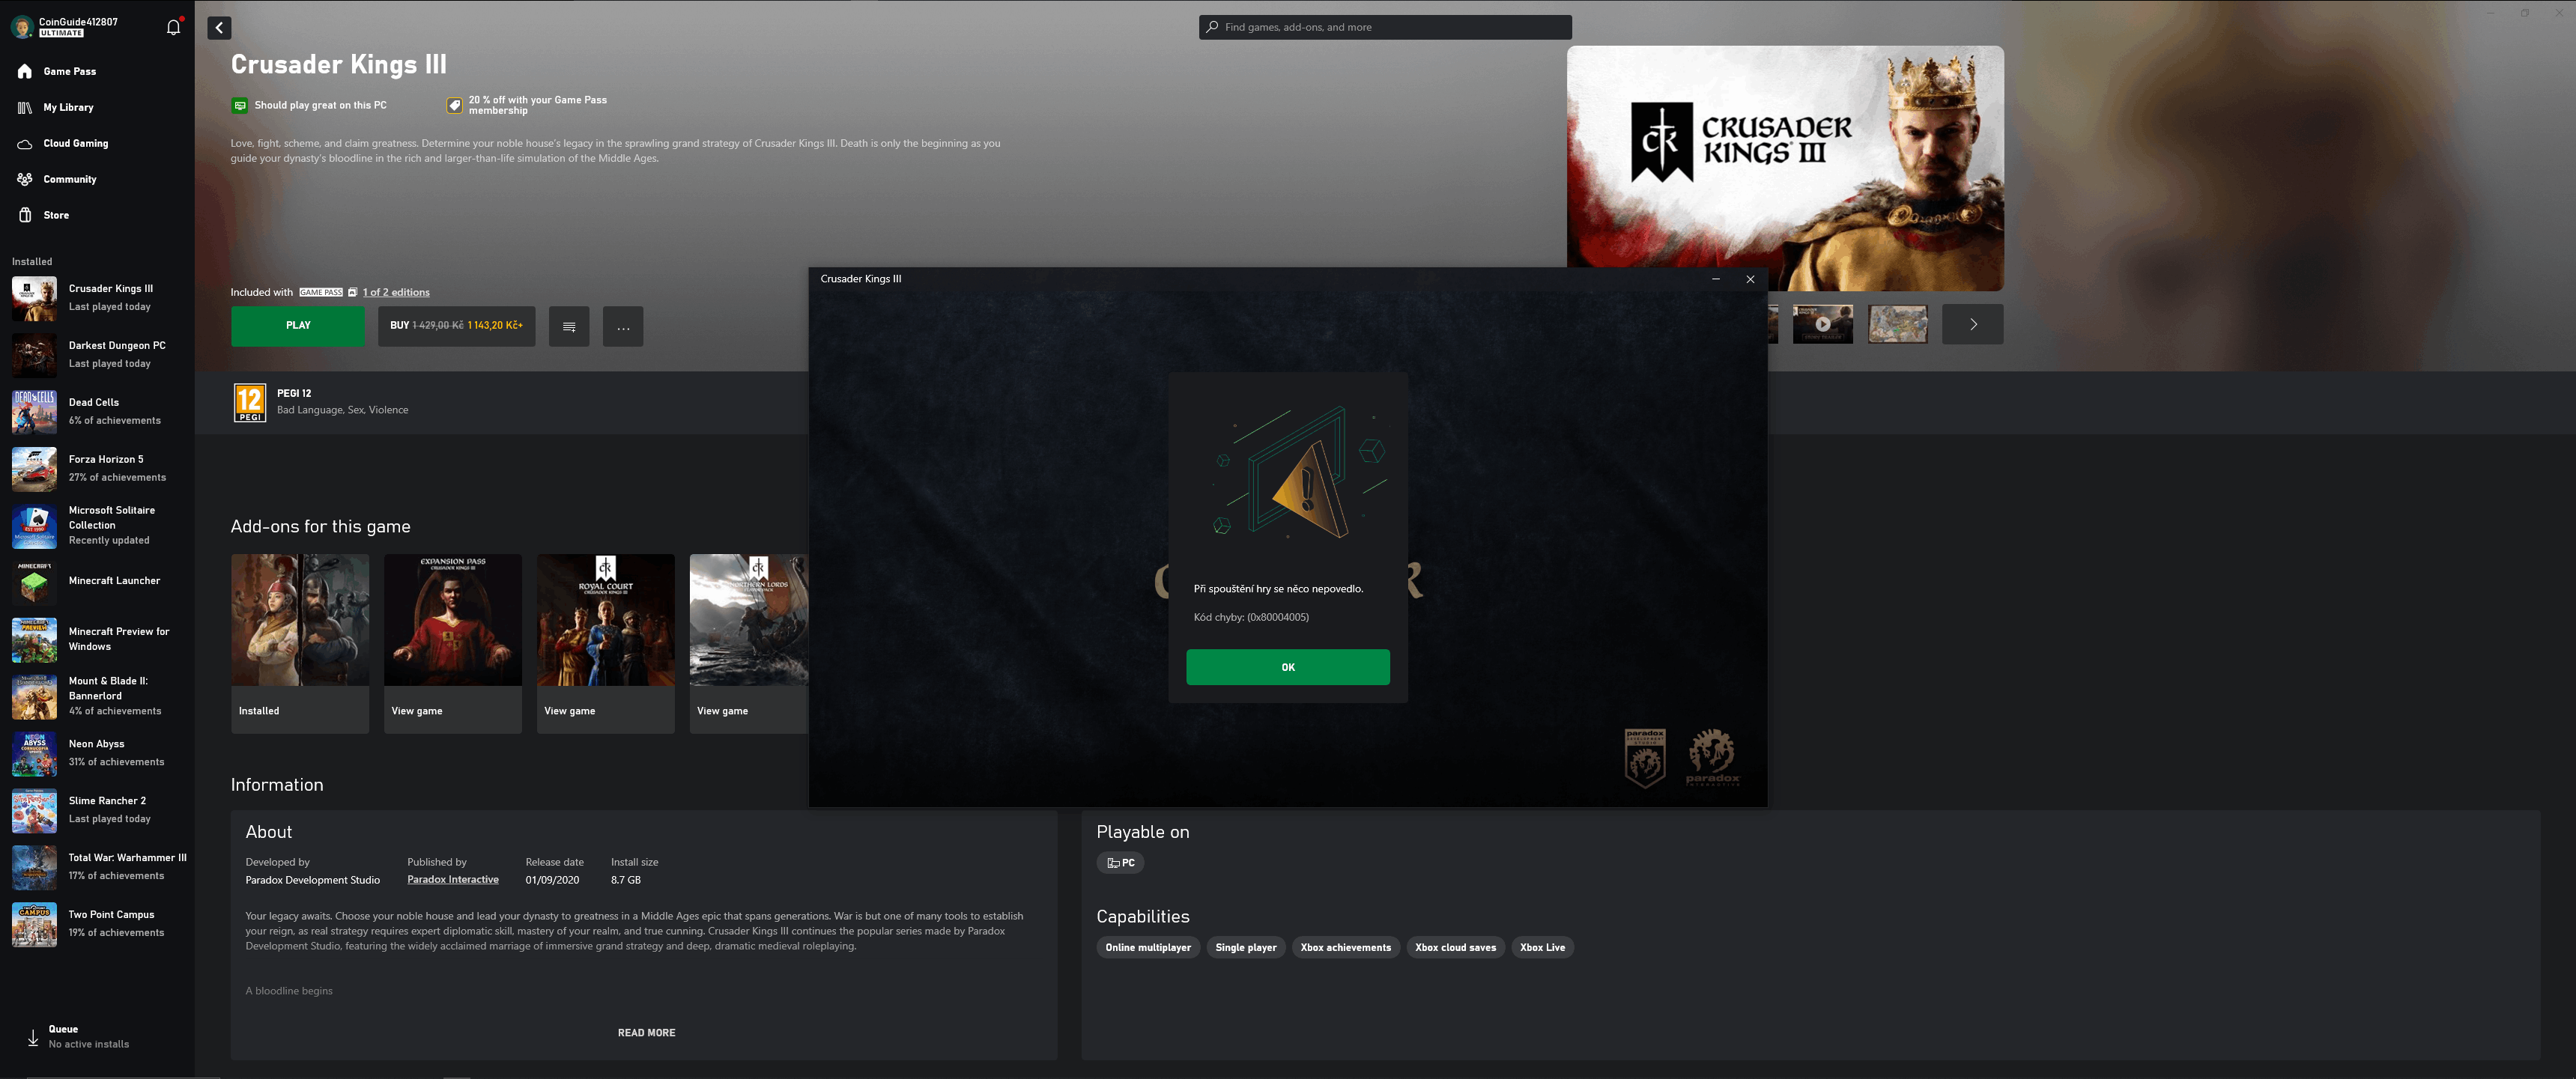Select Dead Cells in installed list
This screenshot has width=2576, height=1079.
click(x=97, y=412)
